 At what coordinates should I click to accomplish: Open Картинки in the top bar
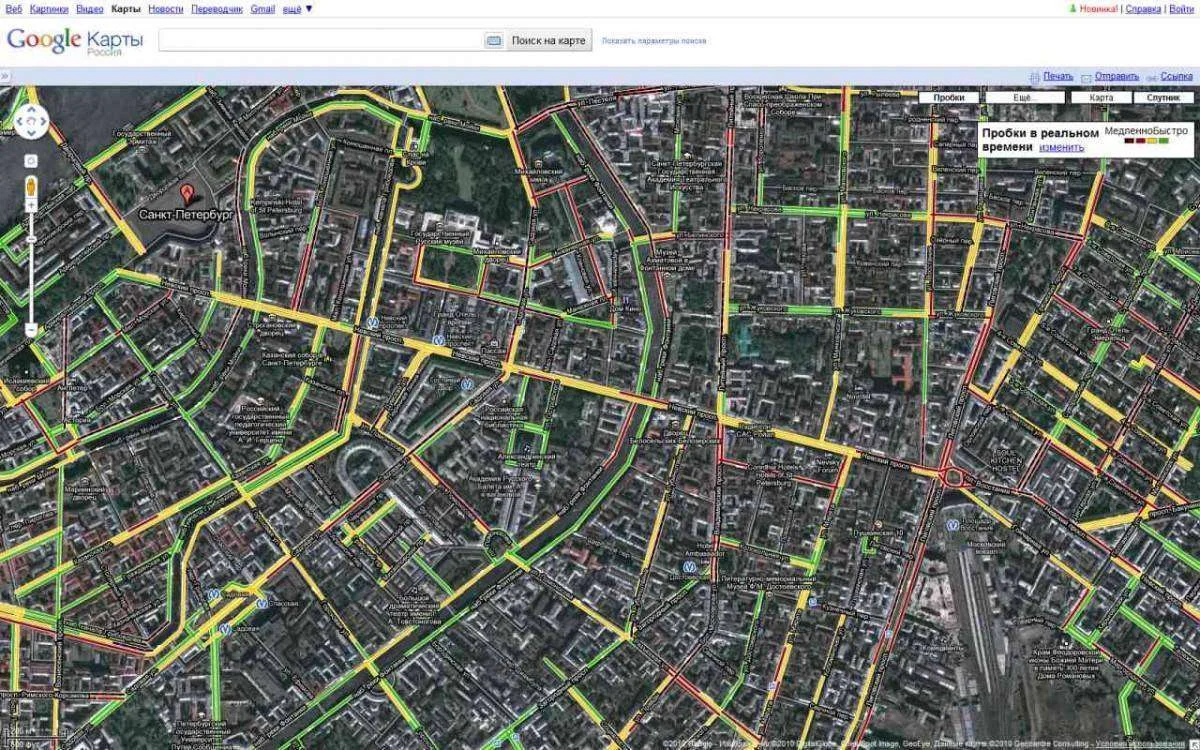pyautogui.click(x=50, y=8)
